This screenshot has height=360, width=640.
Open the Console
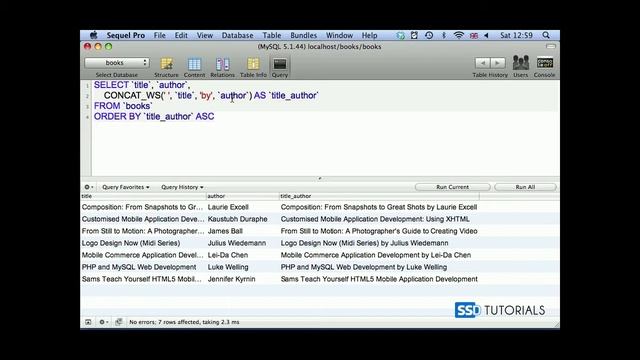544,67
